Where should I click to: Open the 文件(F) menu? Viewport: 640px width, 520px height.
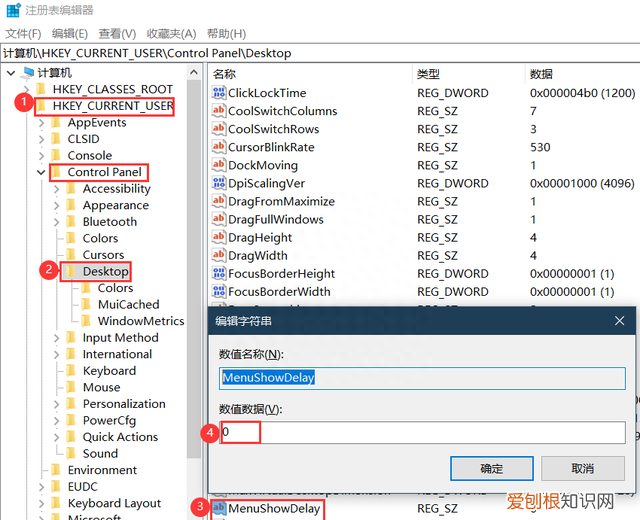[23, 33]
